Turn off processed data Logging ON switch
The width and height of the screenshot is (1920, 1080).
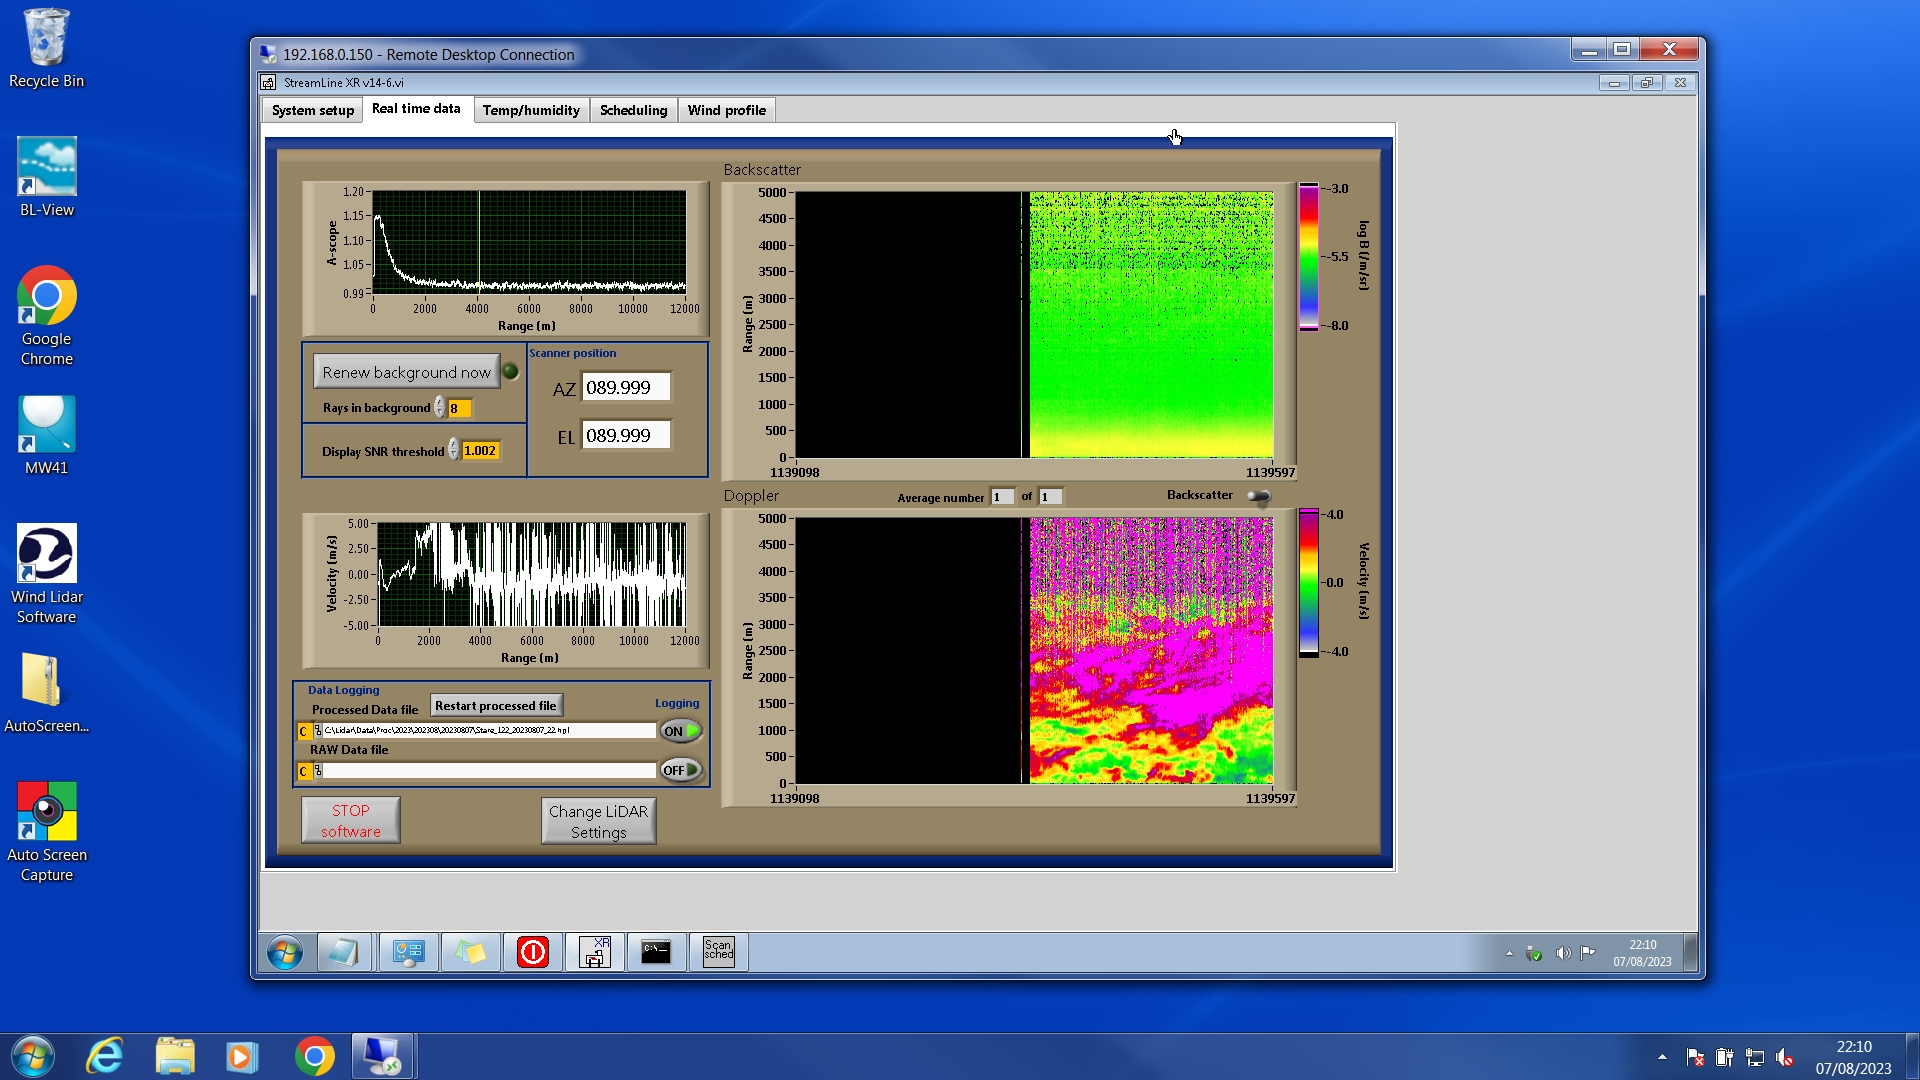pos(681,731)
